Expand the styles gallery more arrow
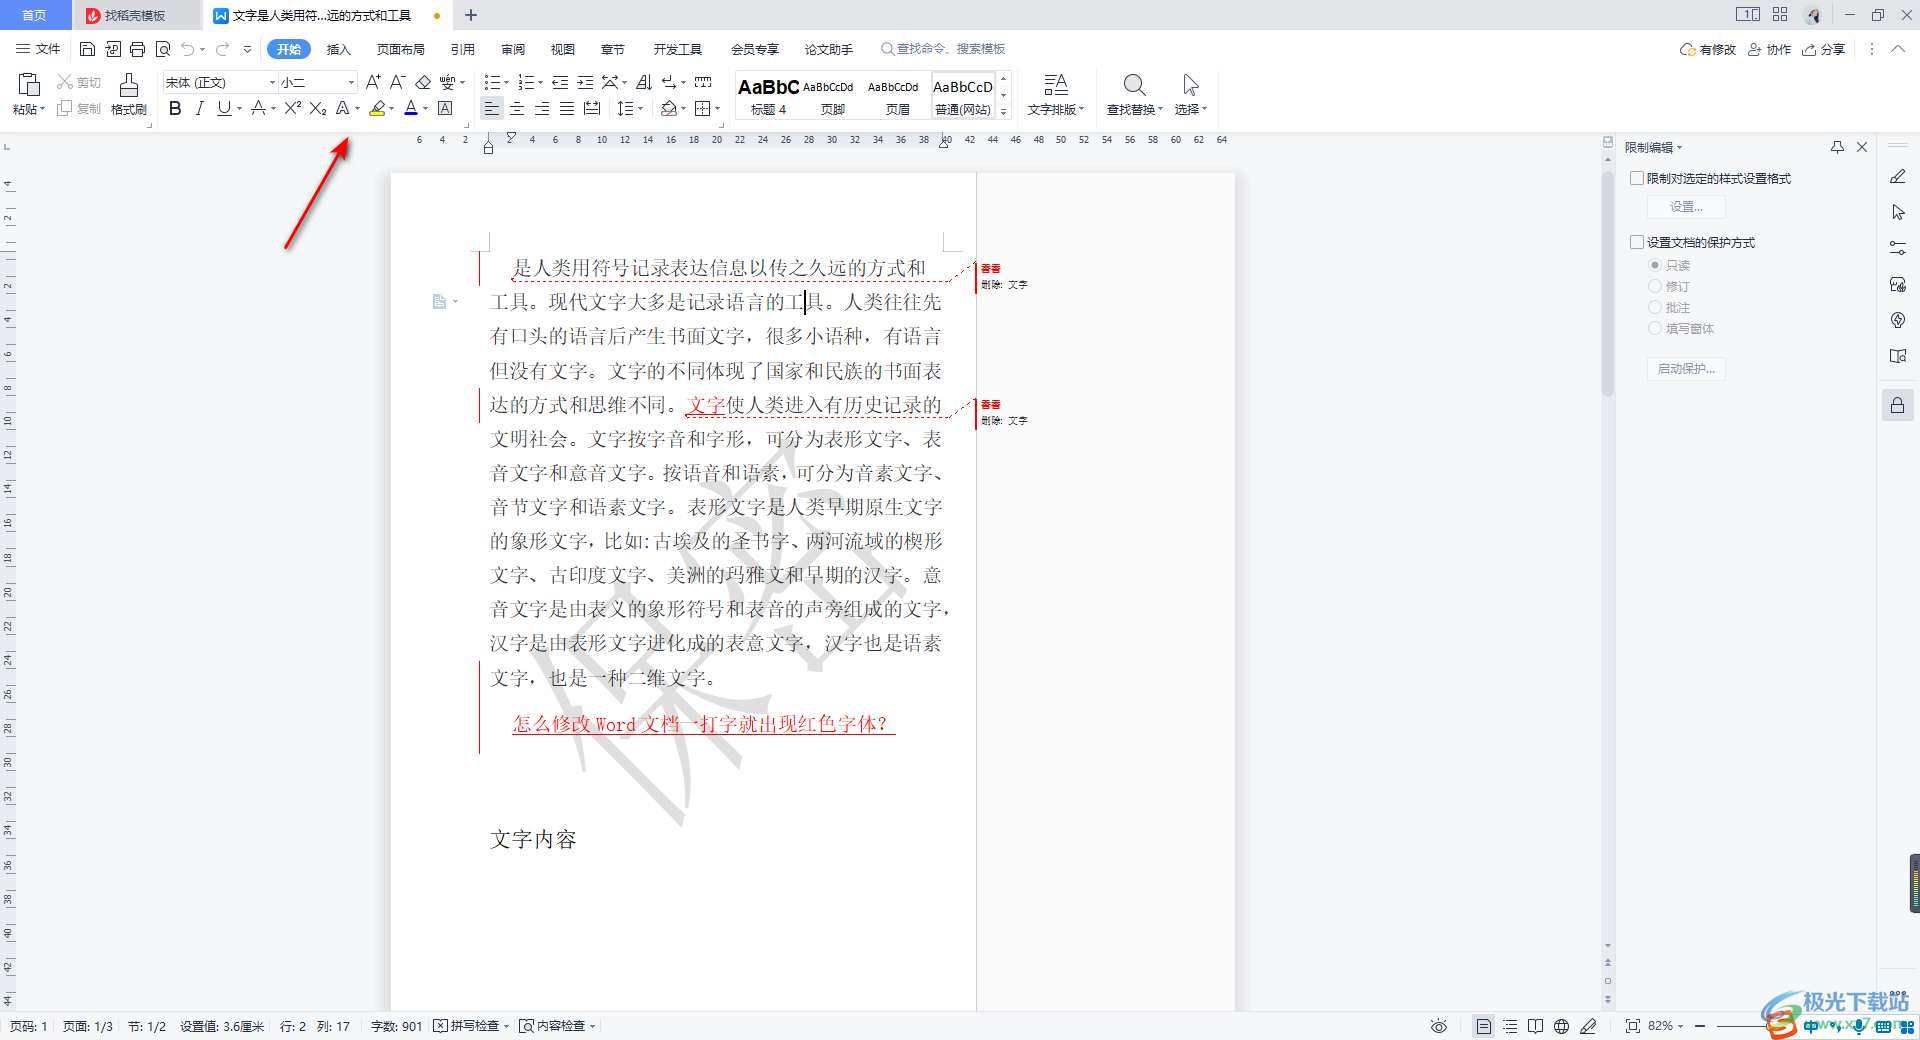This screenshot has width=1920, height=1040. coord(1004,112)
